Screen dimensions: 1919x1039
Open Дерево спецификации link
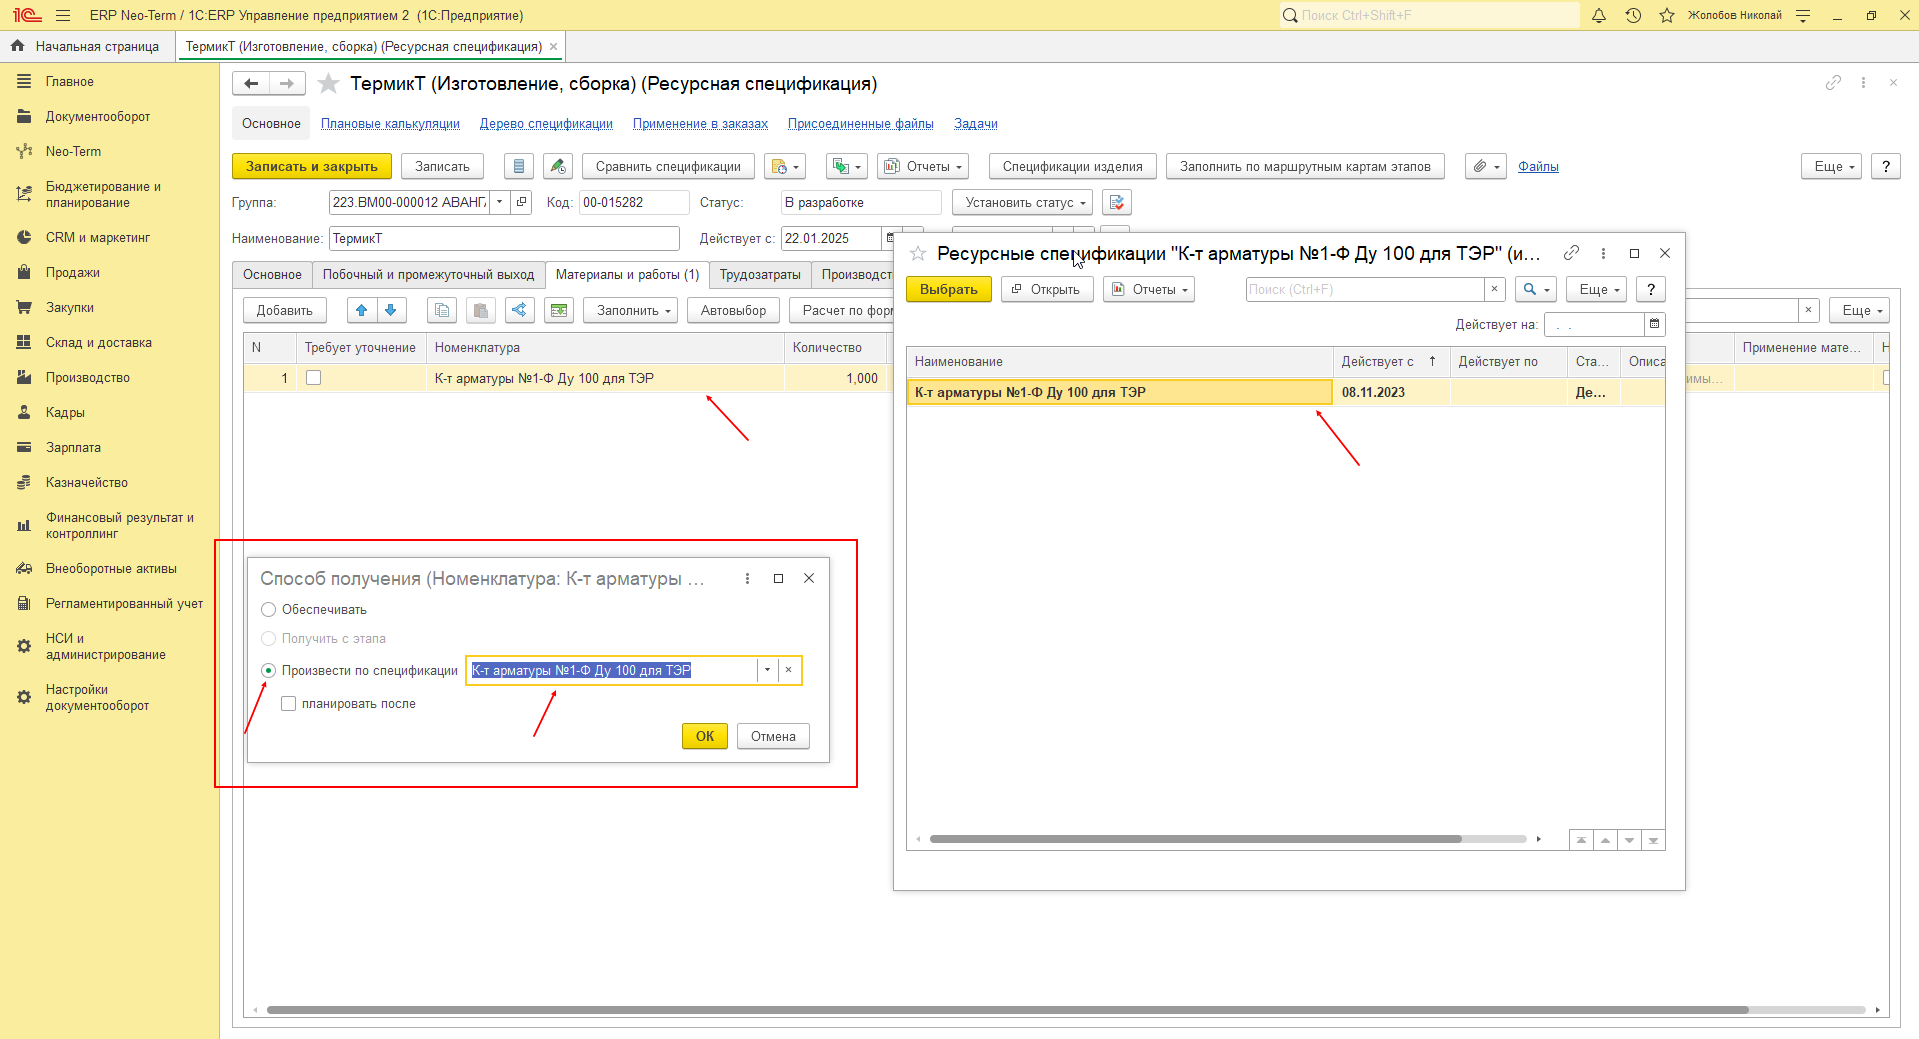(x=546, y=124)
